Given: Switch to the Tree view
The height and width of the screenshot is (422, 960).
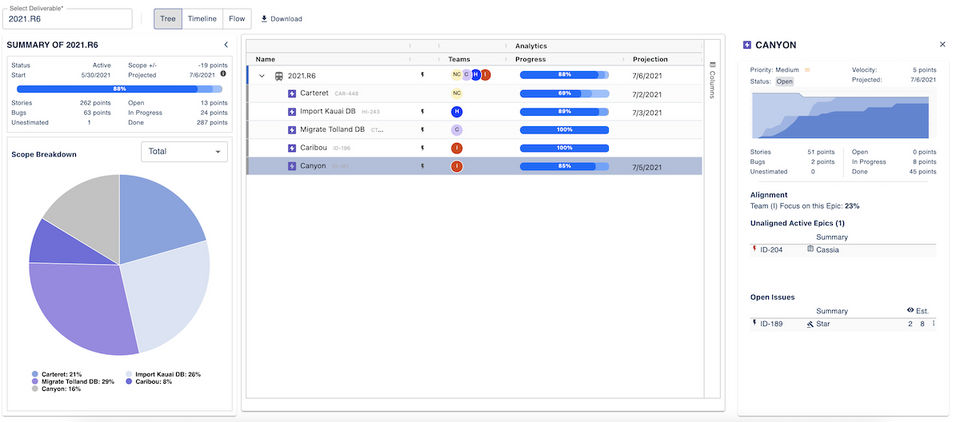Looking at the screenshot, I should click(168, 19).
